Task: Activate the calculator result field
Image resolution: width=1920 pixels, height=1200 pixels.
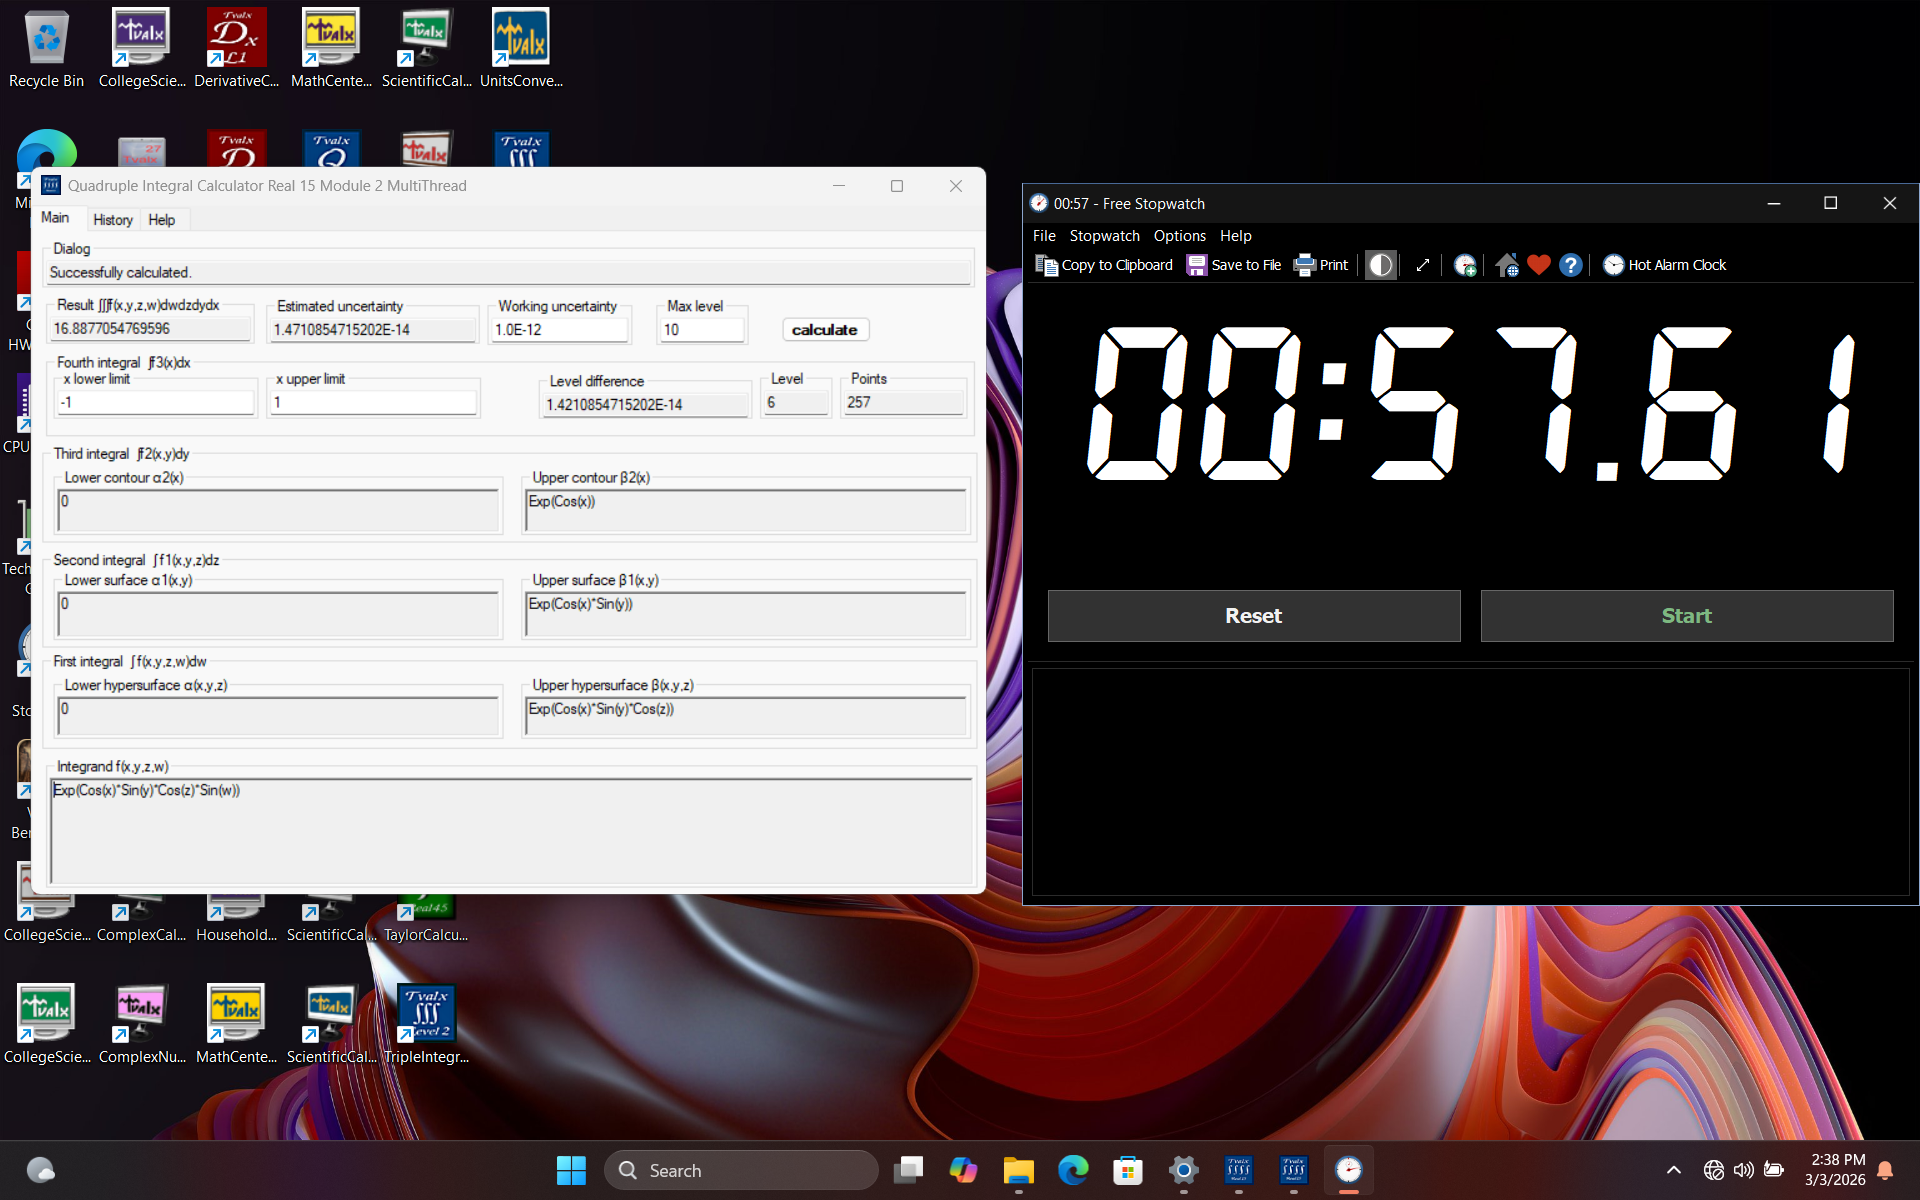Action: tap(151, 328)
